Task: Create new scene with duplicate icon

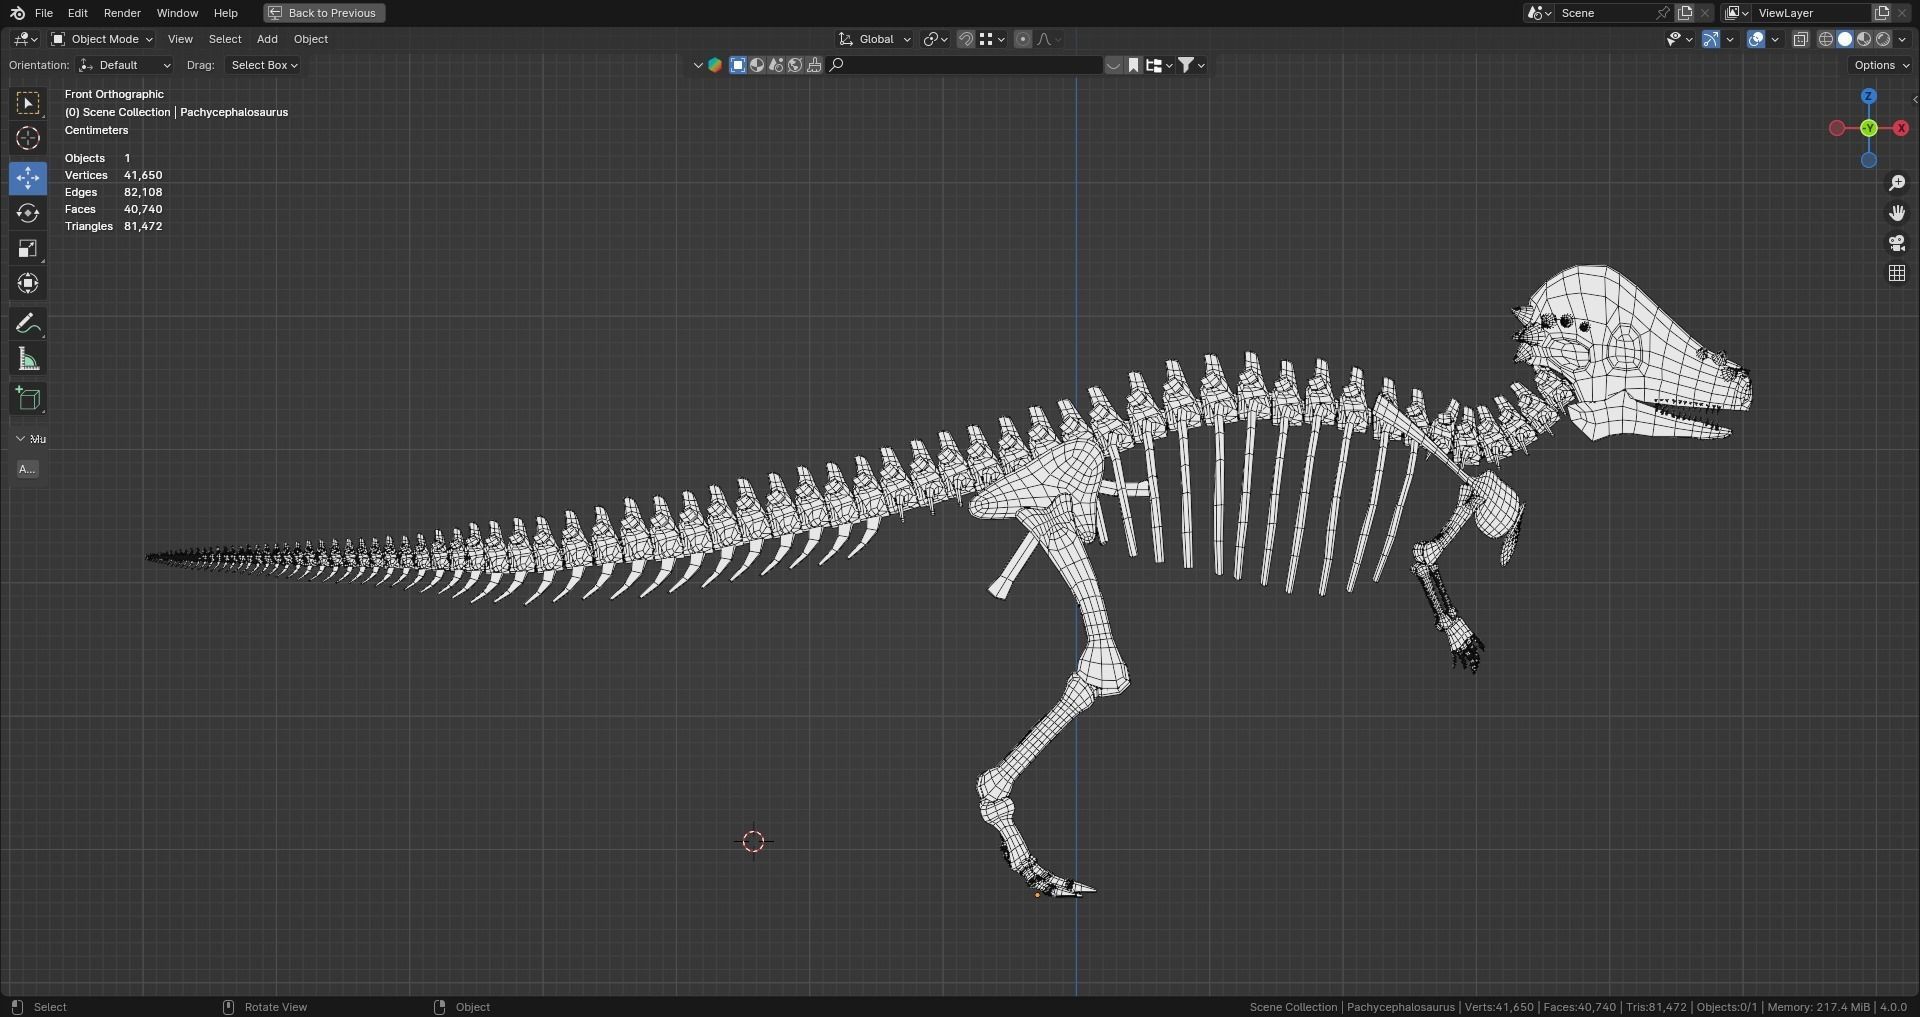Action: point(1685,13)
